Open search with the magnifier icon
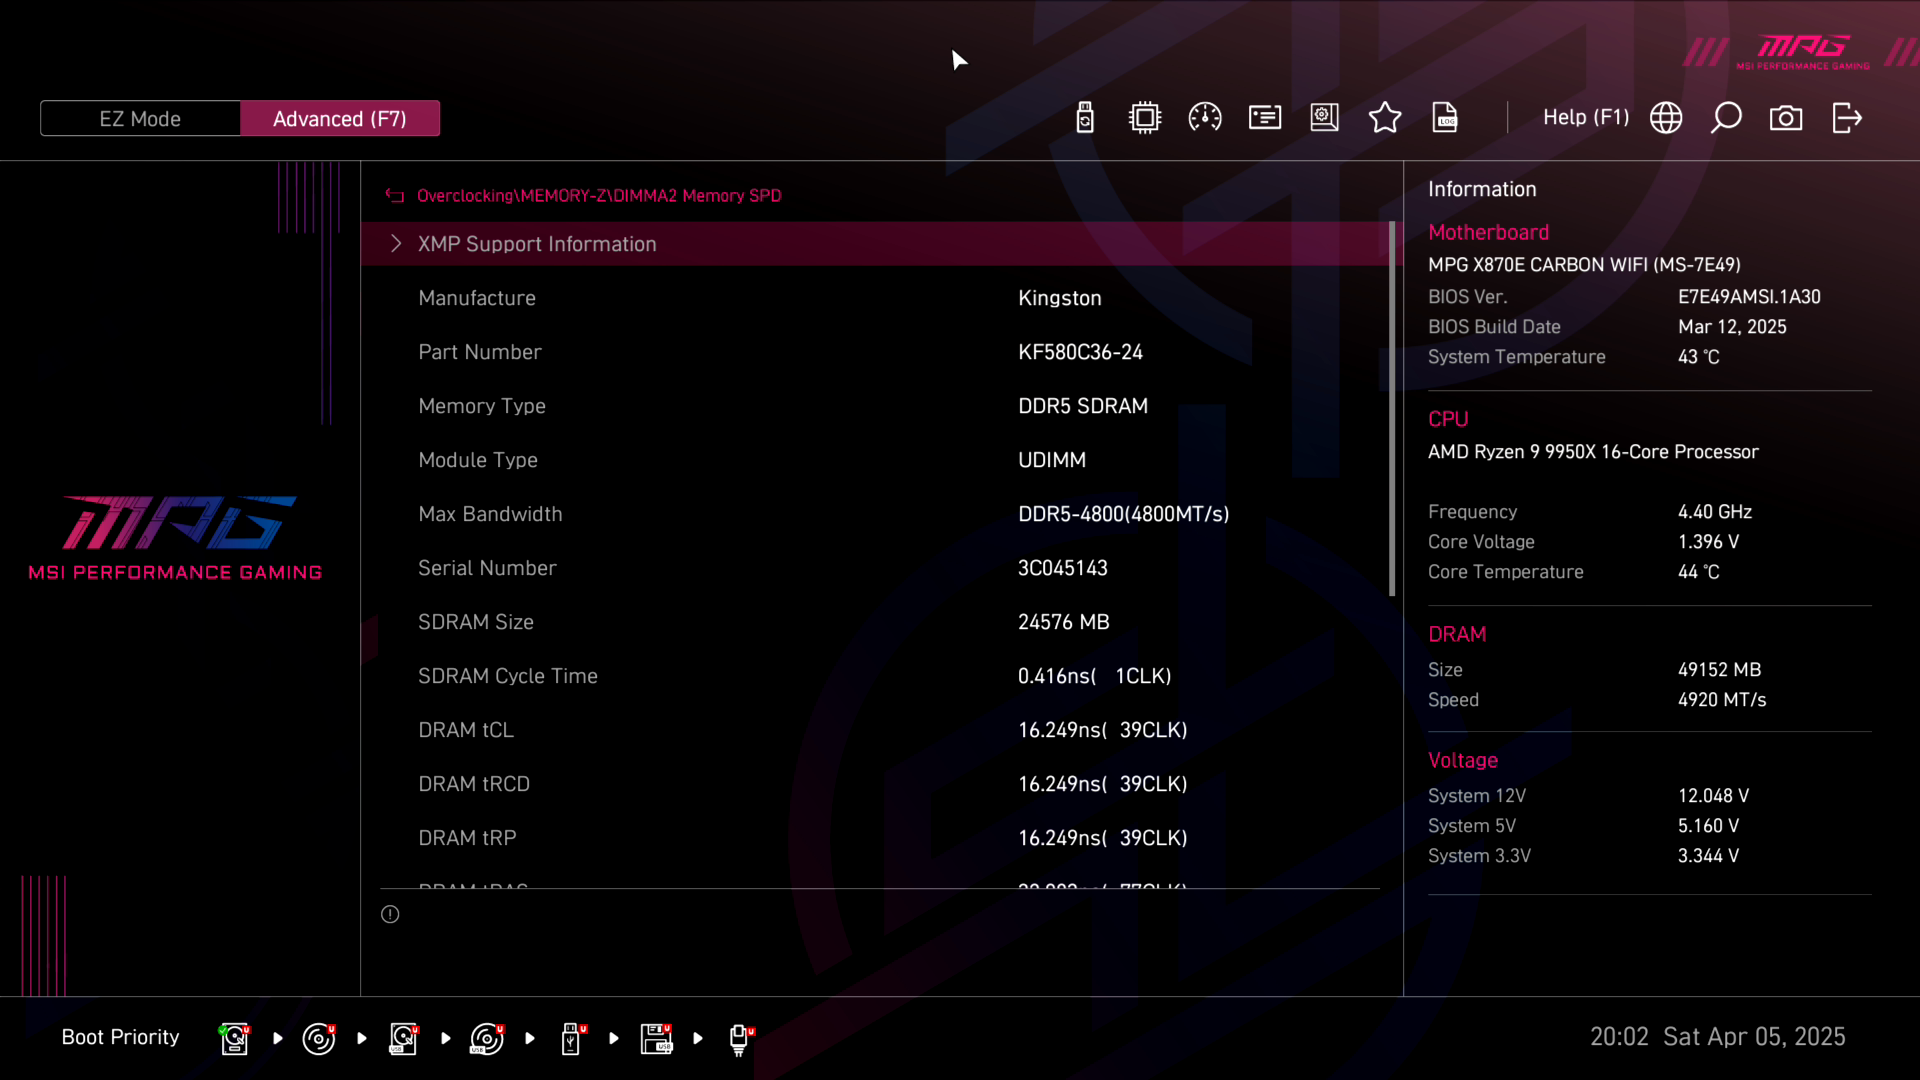Screen dimensions: 1920x1080 point(1726,118)
